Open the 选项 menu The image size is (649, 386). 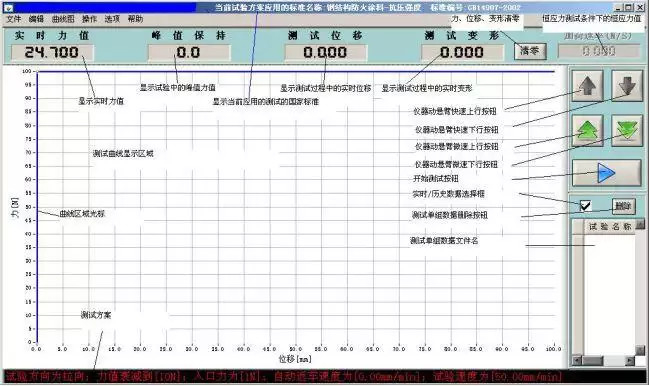click(112, 19)
